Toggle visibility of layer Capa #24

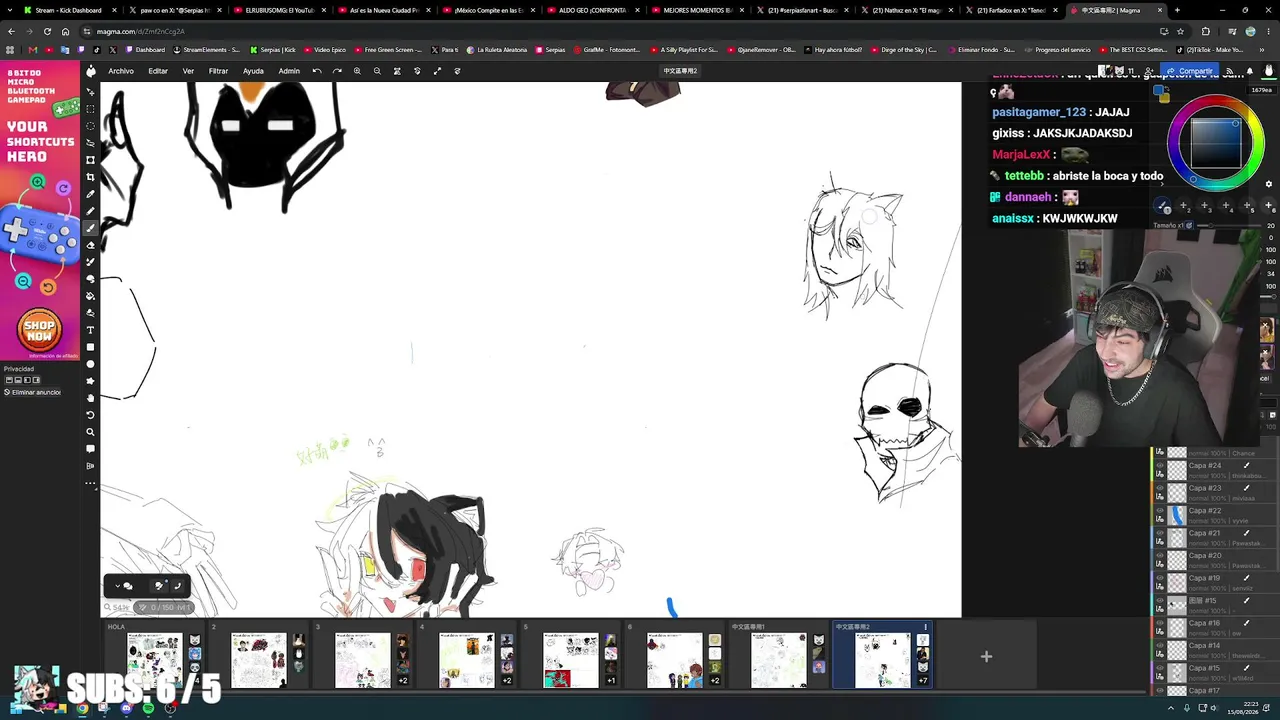tap(1160, 465)
